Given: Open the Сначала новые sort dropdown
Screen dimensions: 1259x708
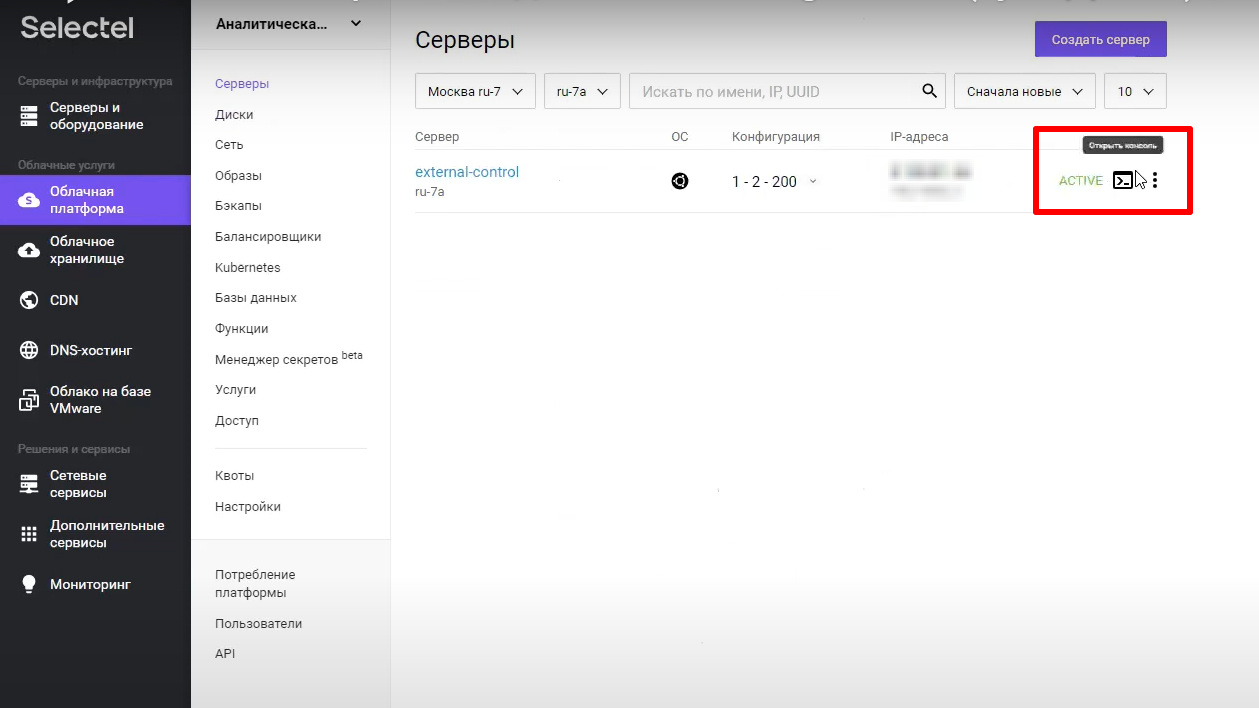Looking at the screenshot, I should coord(1024,91).
